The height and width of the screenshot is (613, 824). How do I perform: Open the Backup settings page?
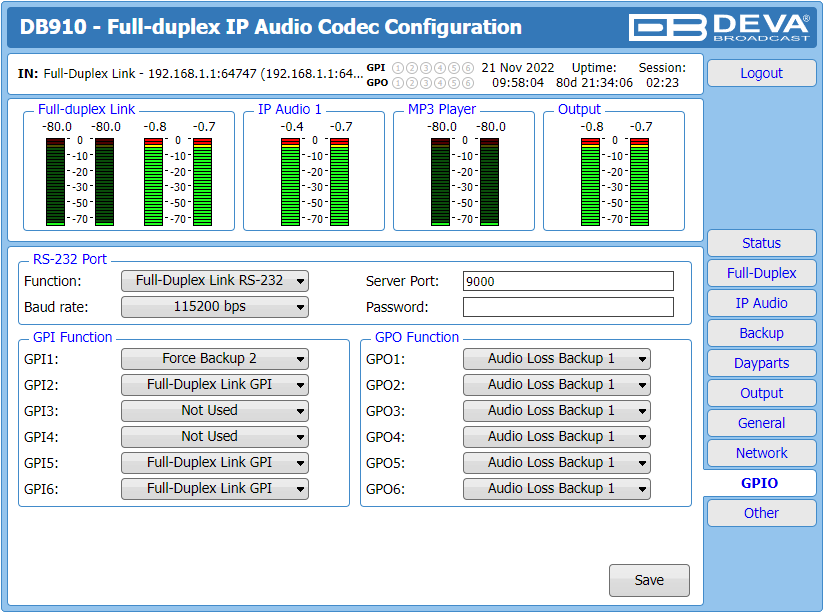tap(761, 333)
